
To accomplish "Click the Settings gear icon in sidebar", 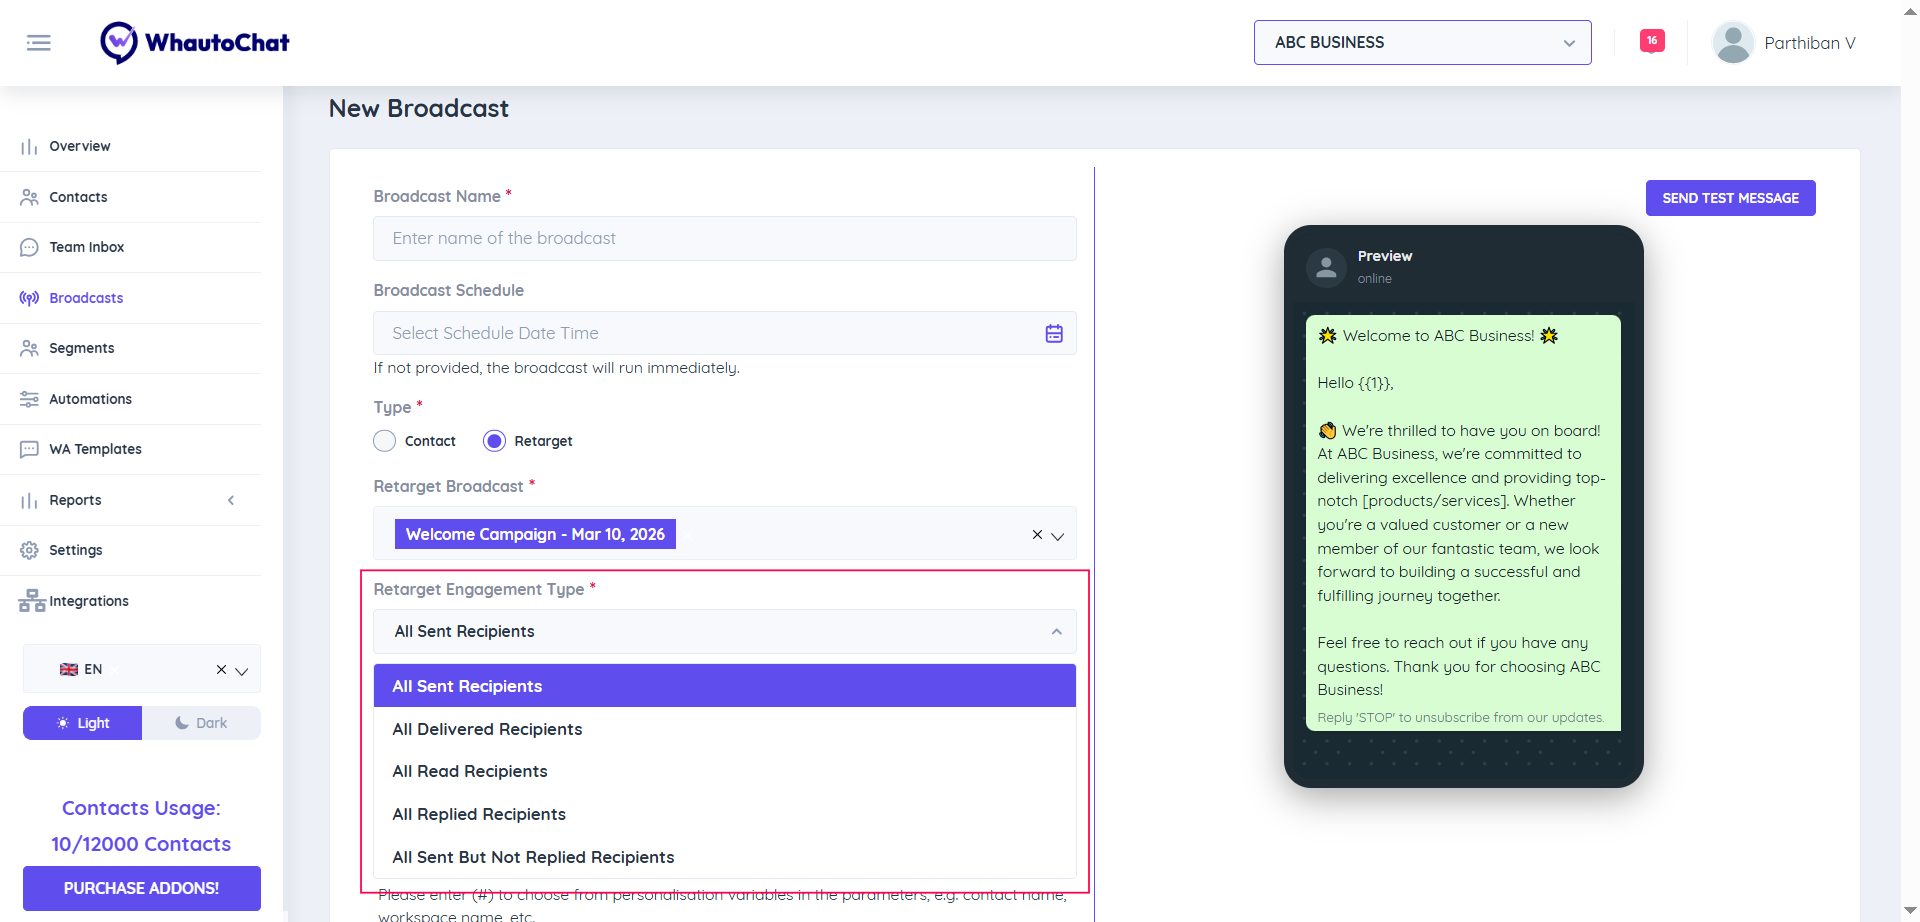I will (x=29, y=551).
